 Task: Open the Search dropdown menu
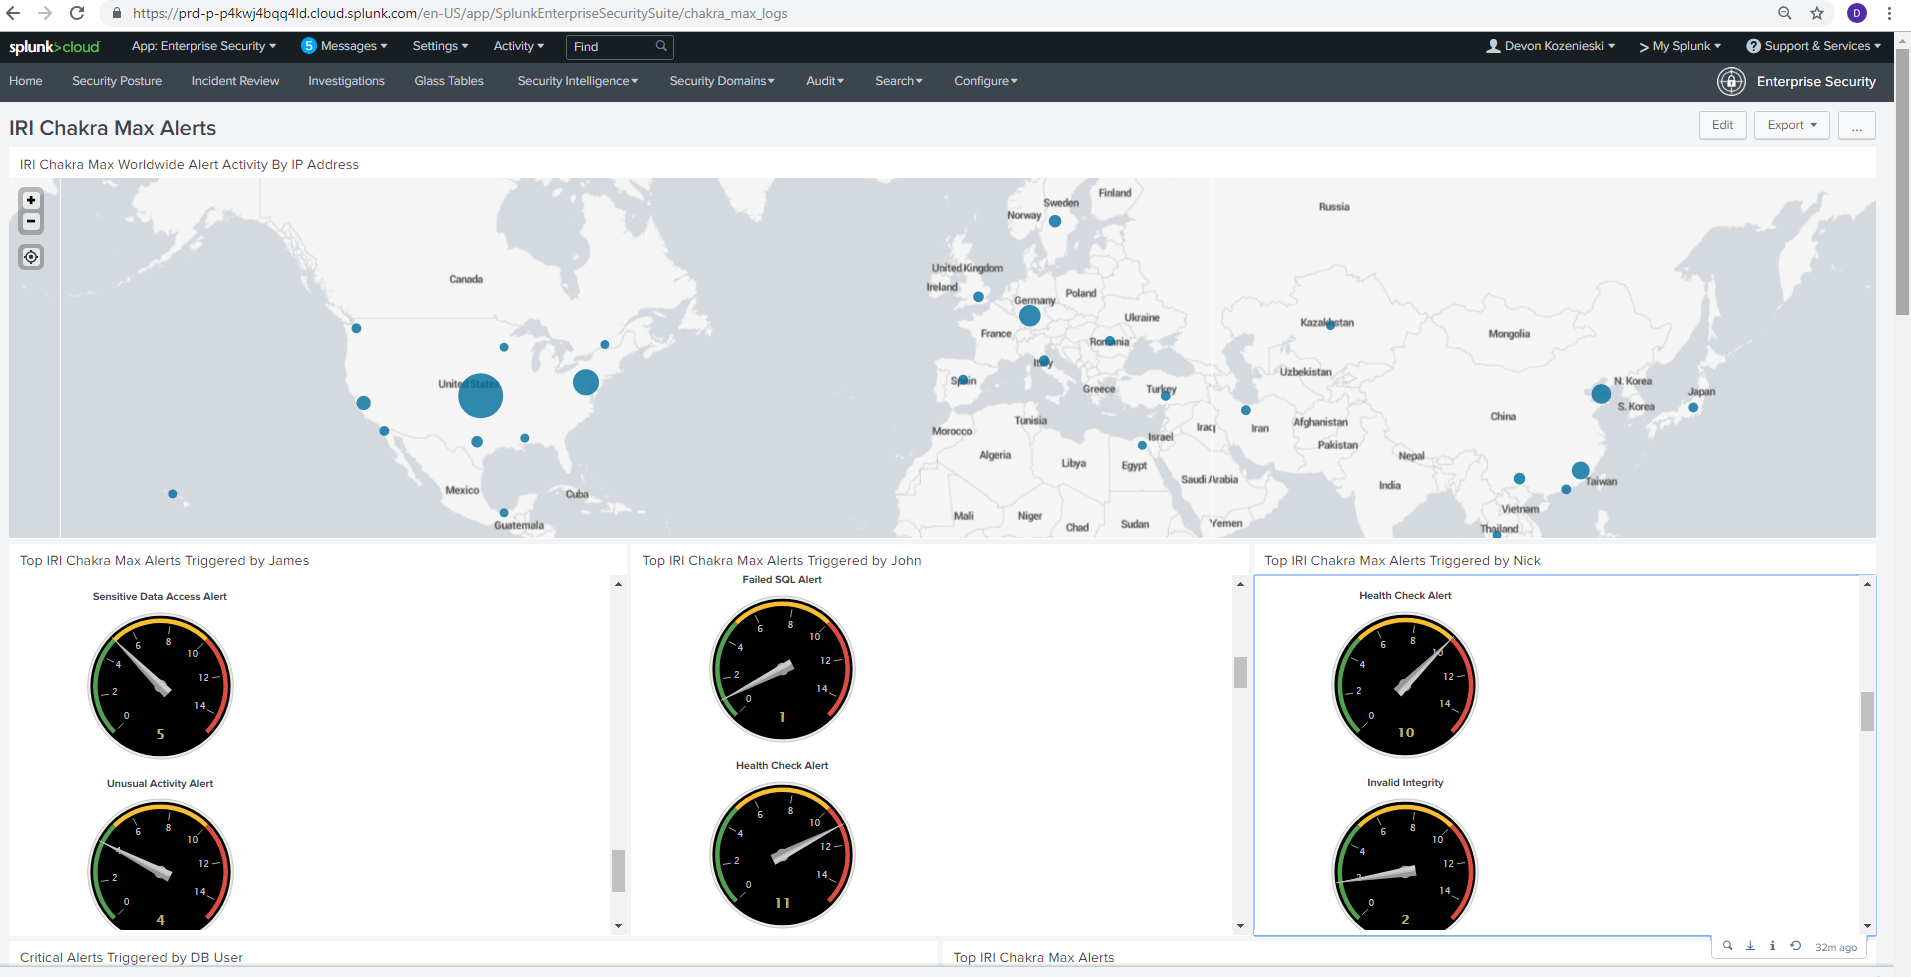899,81
